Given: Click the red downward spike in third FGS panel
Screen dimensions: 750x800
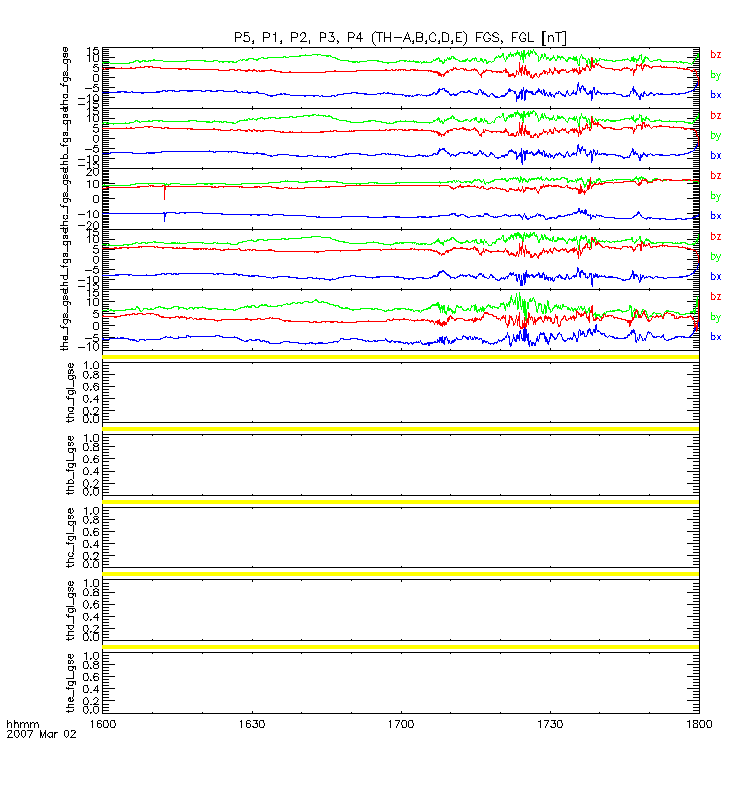Looking at the screenshot, I should [x=164, y=192].
